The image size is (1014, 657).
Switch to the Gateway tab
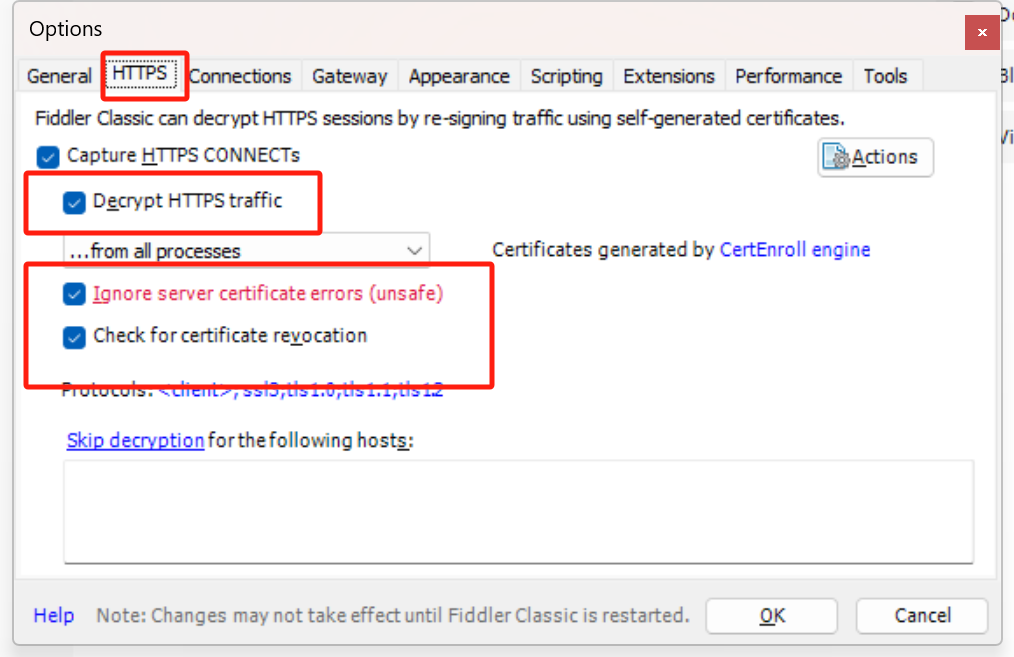click(350, 76)
